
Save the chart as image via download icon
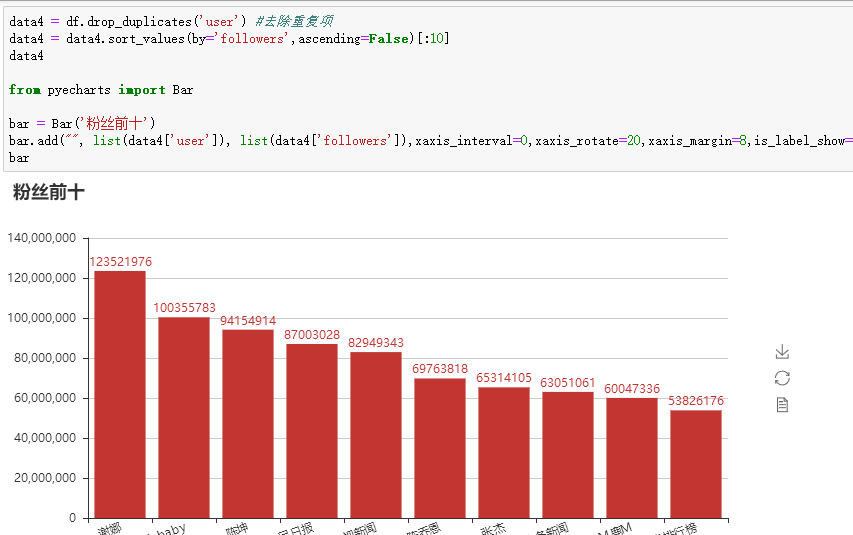[x=782, y=352]
